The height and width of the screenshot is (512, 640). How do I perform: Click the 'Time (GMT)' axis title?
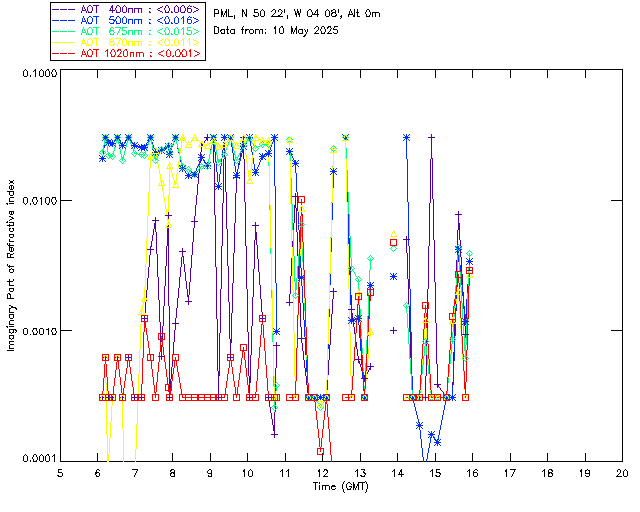(341, 487)
